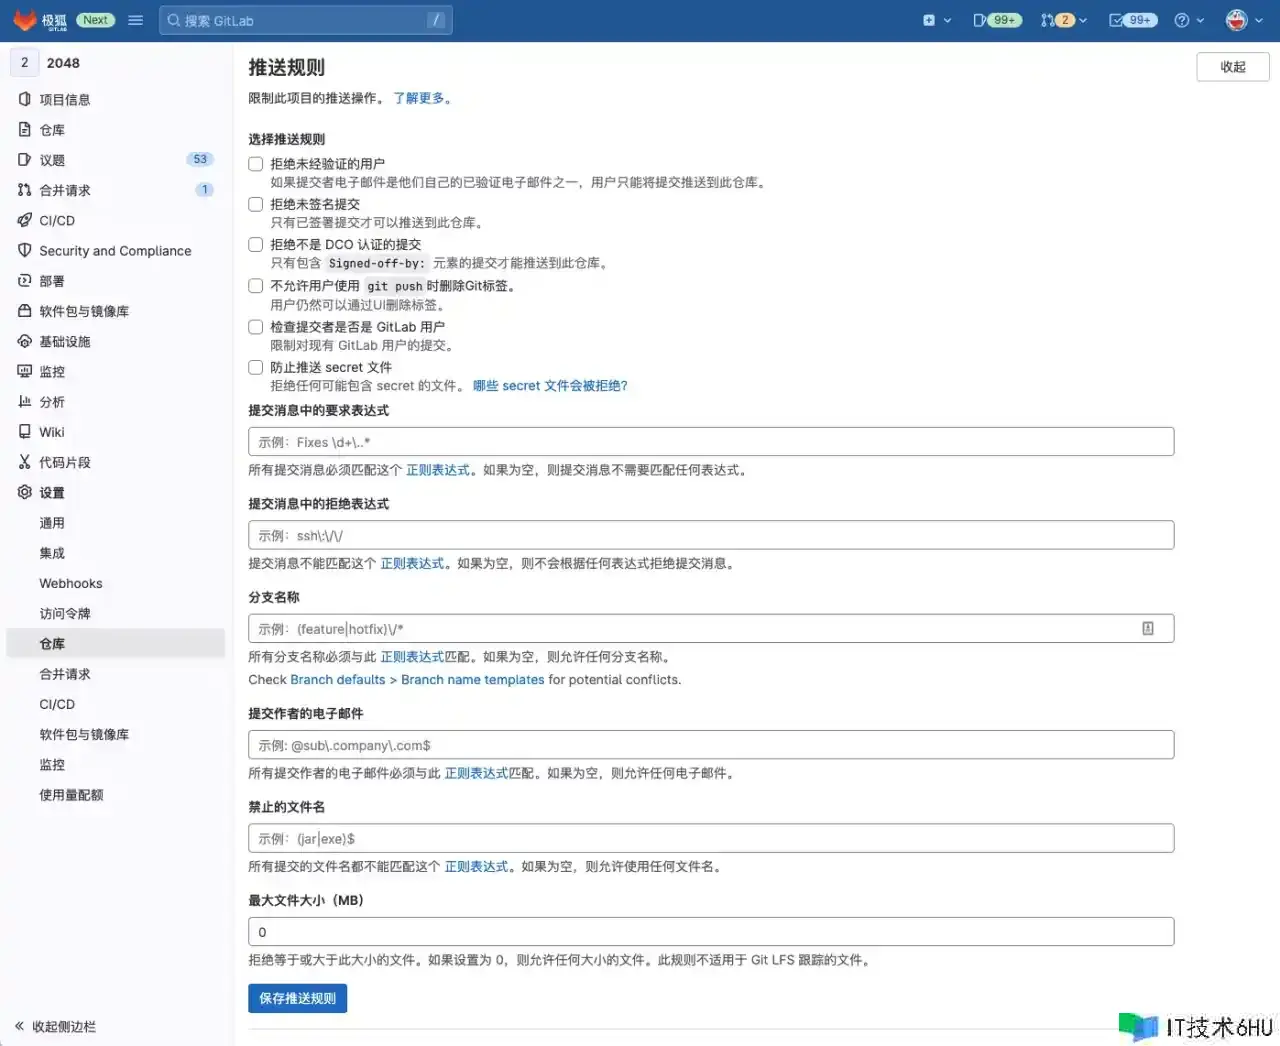Click the GitLab fox logo

(25, 20)
